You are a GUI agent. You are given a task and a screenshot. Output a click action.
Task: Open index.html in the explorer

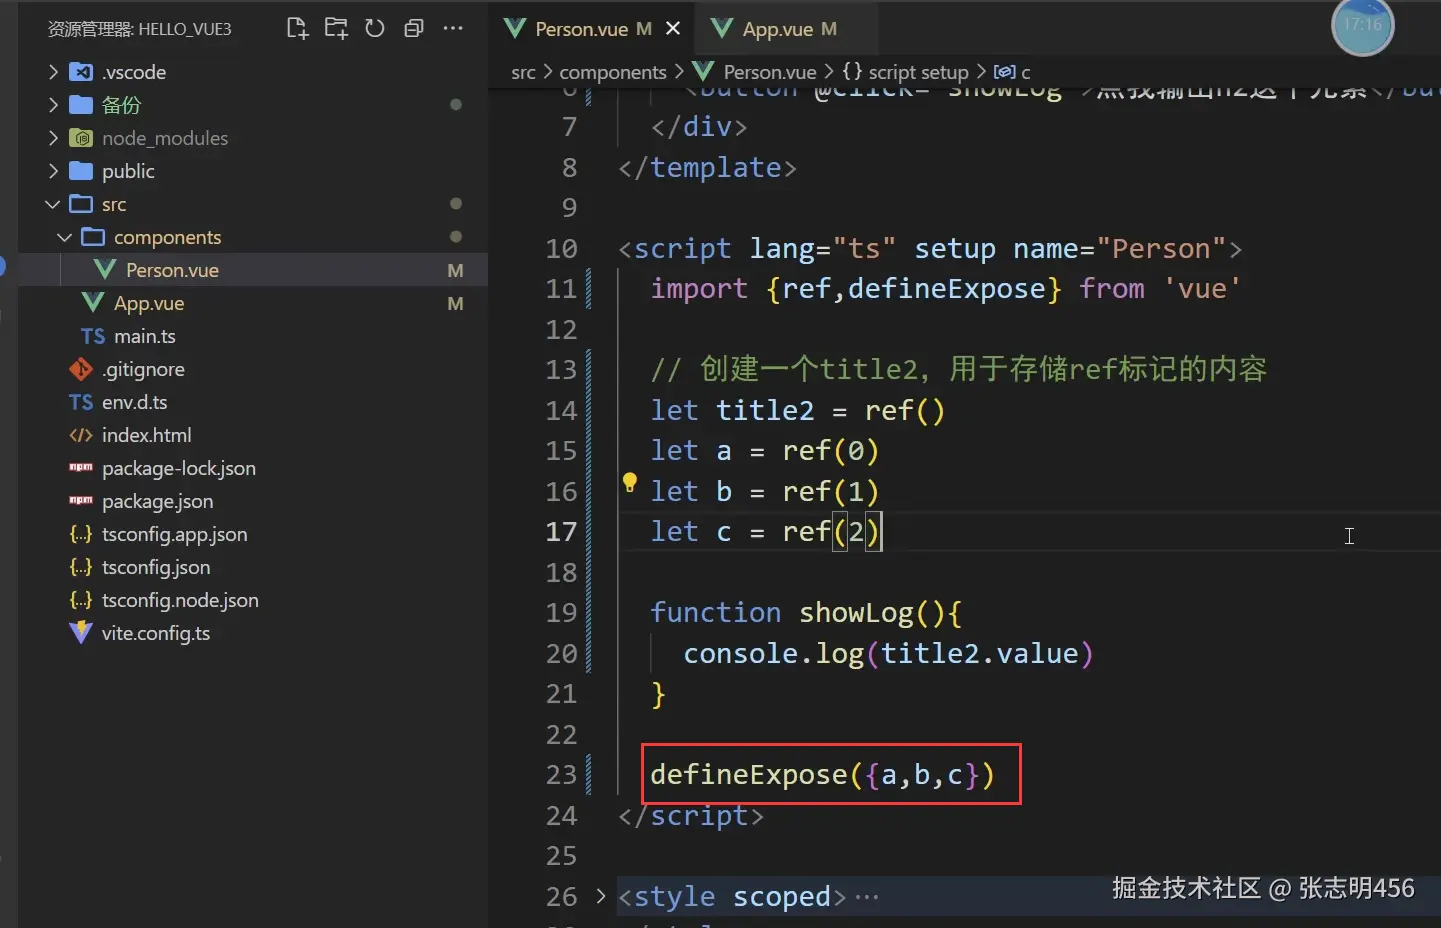coord(253,435)
